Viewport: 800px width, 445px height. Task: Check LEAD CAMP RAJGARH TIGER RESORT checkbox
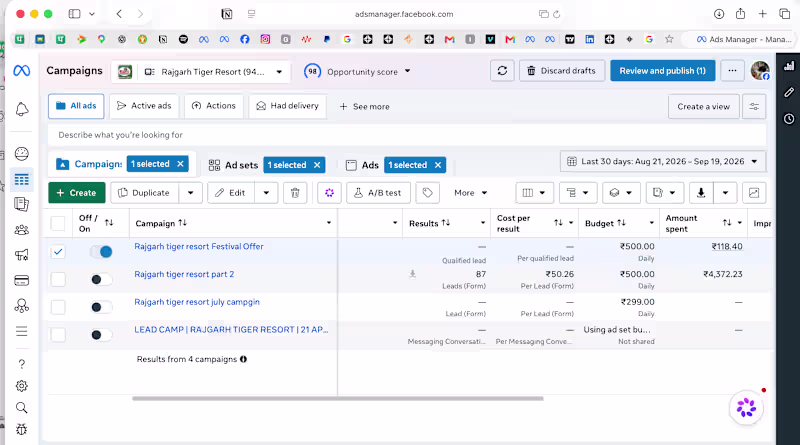point(58,335)
